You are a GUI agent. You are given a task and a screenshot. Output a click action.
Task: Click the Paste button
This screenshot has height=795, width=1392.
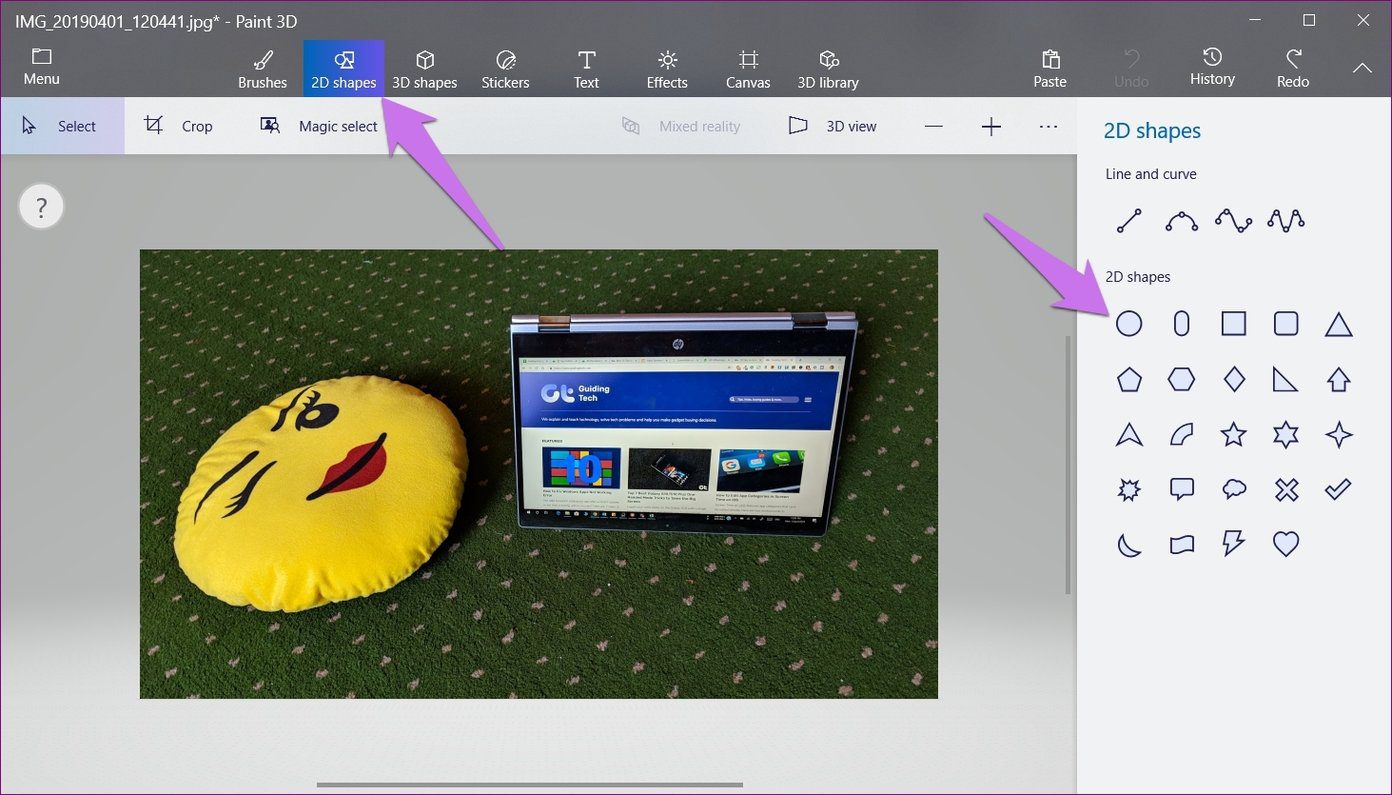click(x=1050, y=69)
